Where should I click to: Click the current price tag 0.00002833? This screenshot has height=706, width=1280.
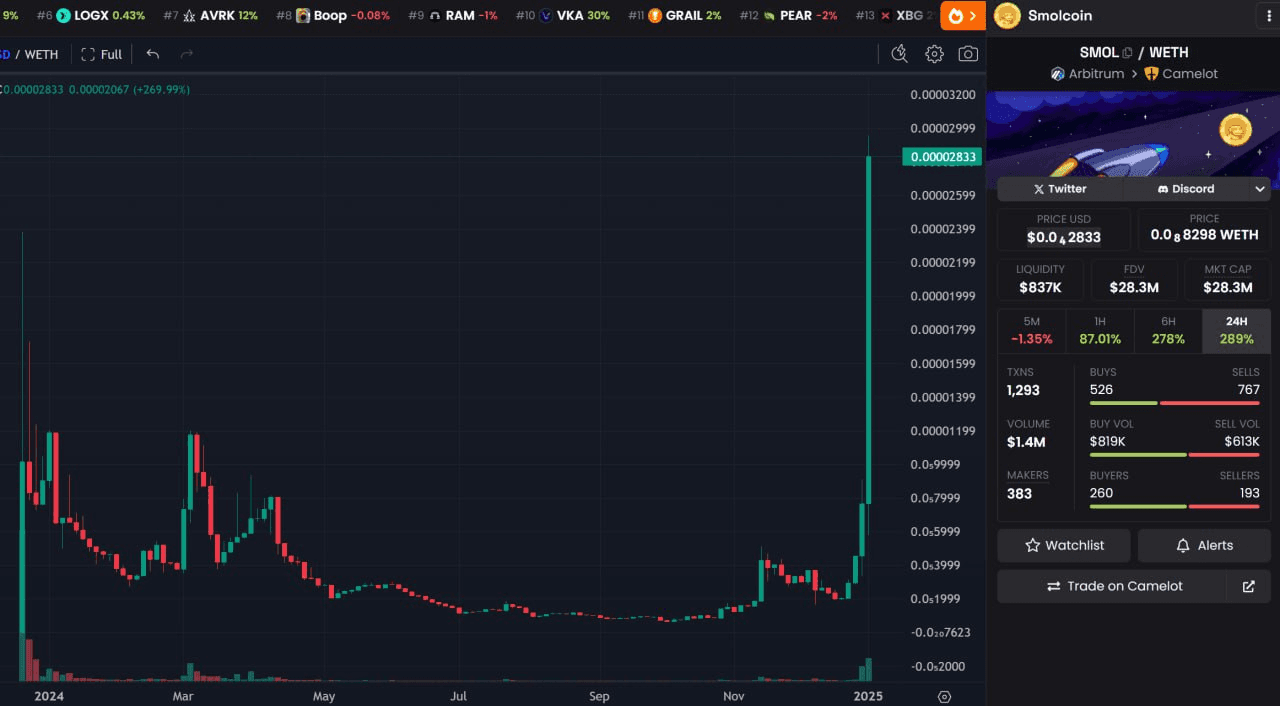(942, 157)
